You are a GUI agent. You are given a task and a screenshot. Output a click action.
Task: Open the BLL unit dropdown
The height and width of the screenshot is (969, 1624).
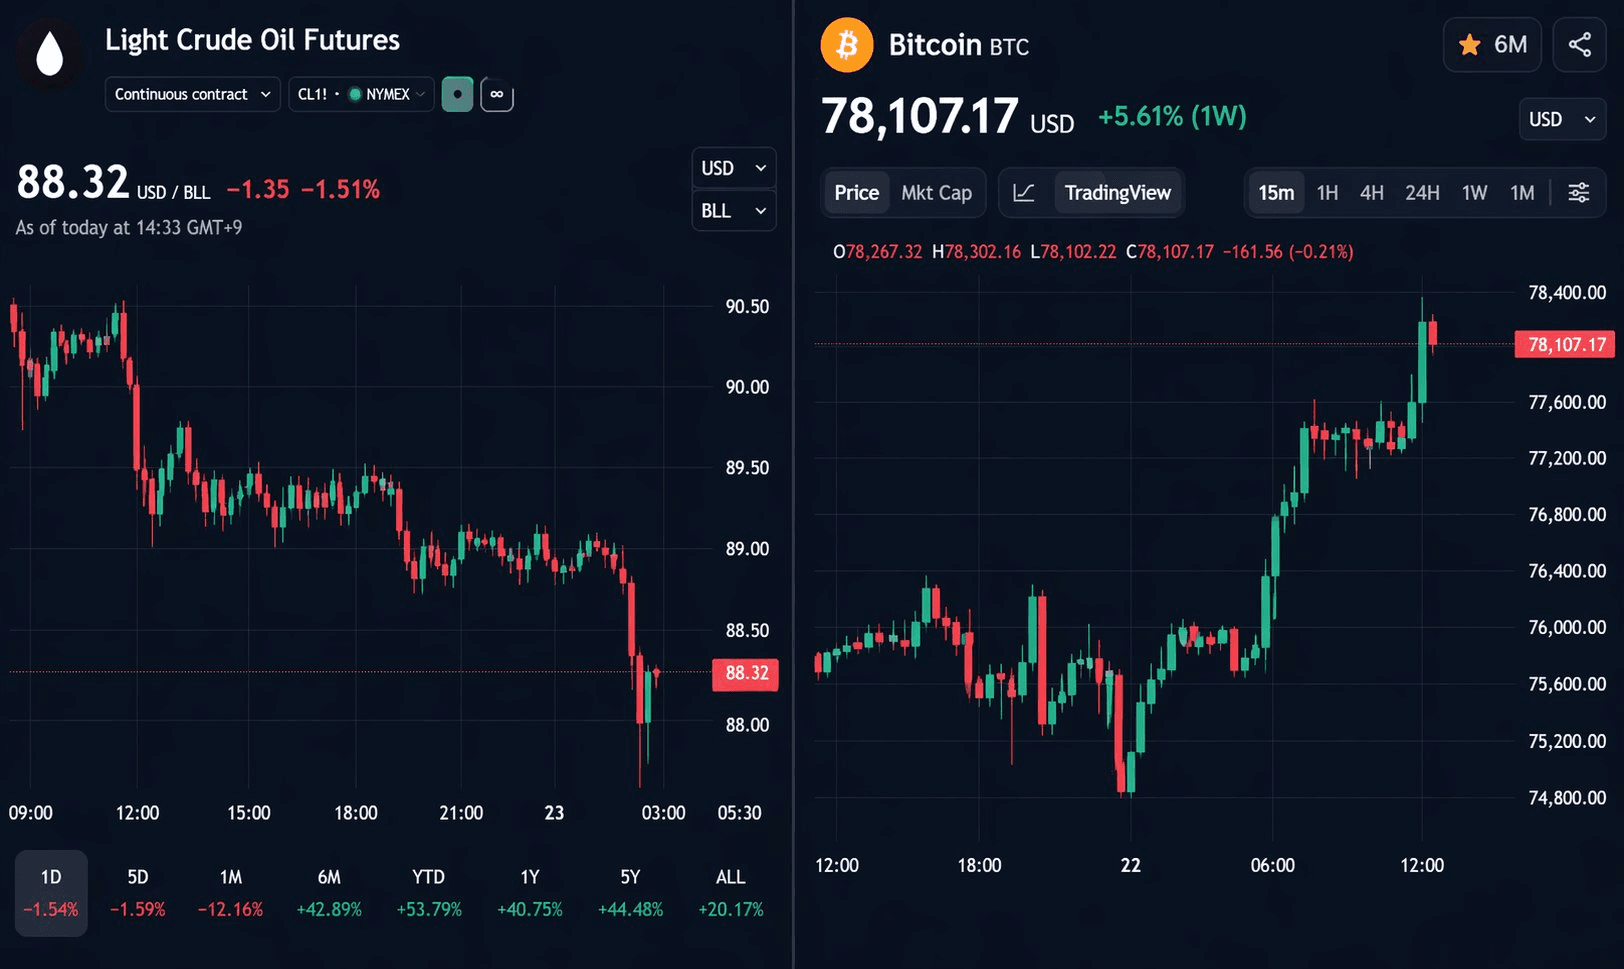pos(733,211)
